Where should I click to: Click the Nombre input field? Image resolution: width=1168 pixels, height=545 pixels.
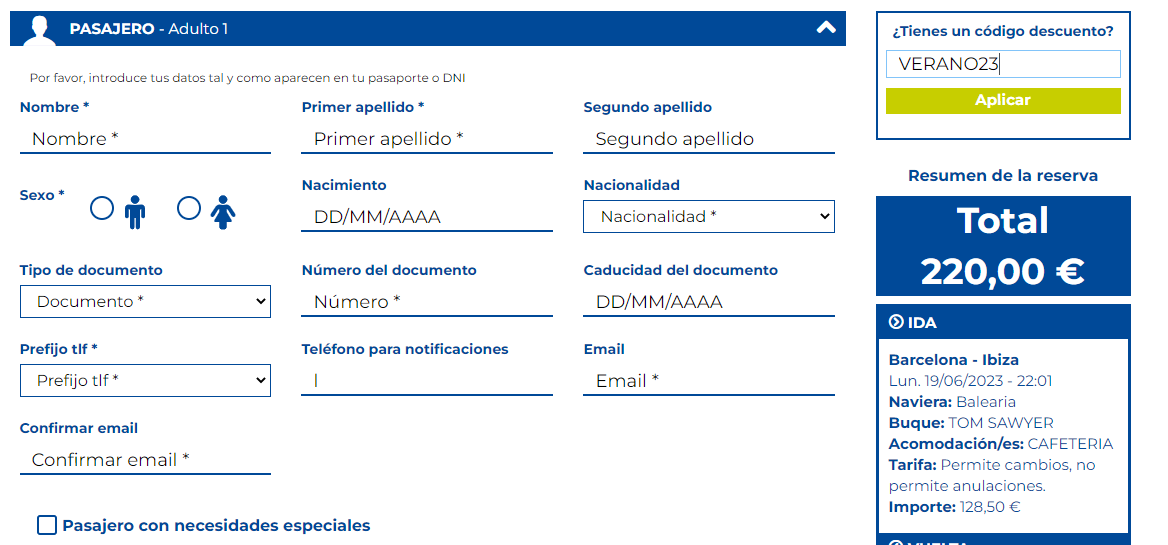[x=145, y=139]
